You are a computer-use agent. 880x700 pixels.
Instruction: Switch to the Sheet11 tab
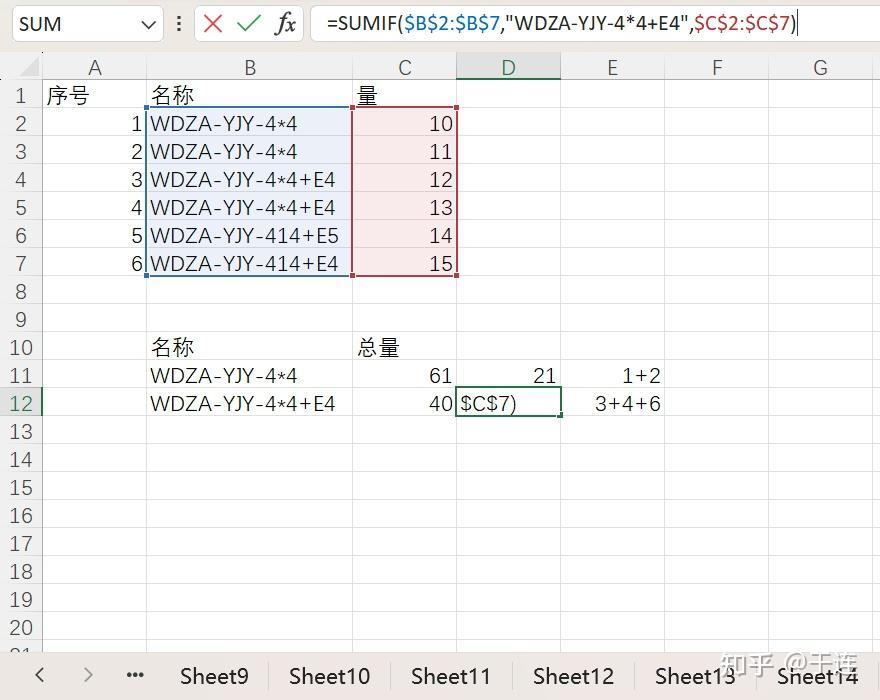[x=451, y=676]
